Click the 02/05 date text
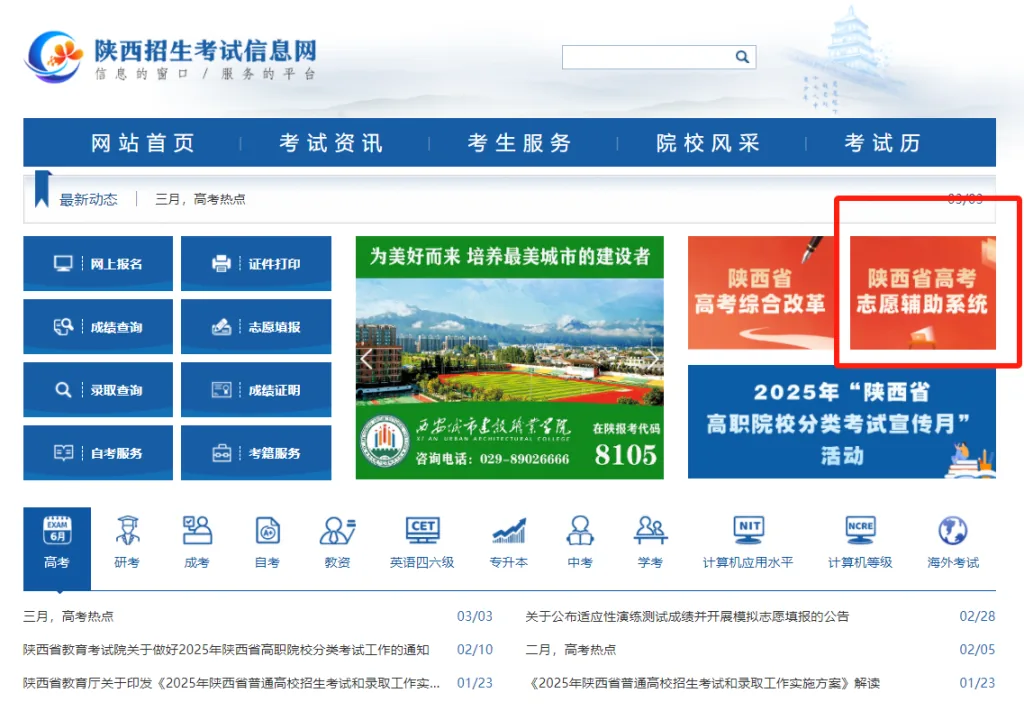The height and width of the screenshot is (711, 1024). point(977,649)
